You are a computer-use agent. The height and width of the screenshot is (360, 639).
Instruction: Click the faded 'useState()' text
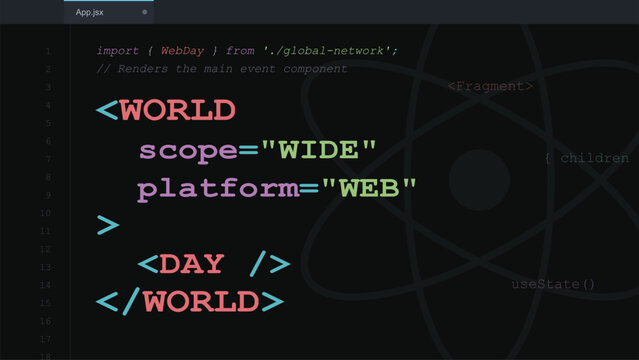553,284
